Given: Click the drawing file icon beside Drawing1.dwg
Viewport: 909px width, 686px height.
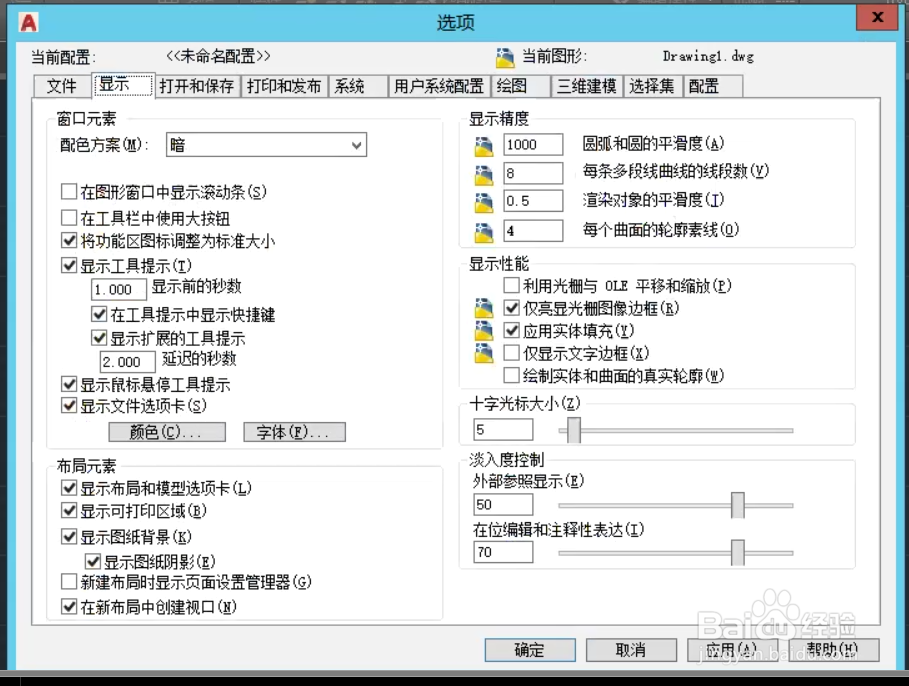Looking at the screenshot, I should click(x=507, y=56).
